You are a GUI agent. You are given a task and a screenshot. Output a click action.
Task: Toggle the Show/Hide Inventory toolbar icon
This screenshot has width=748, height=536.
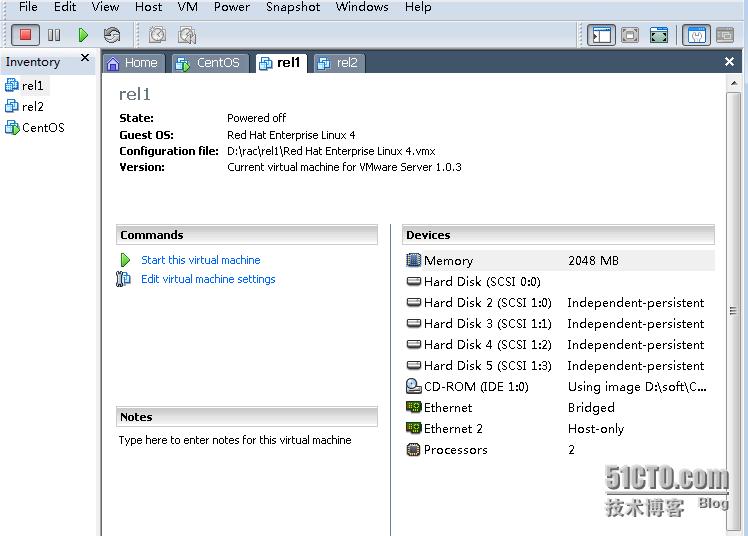click(x=601, y=35)
